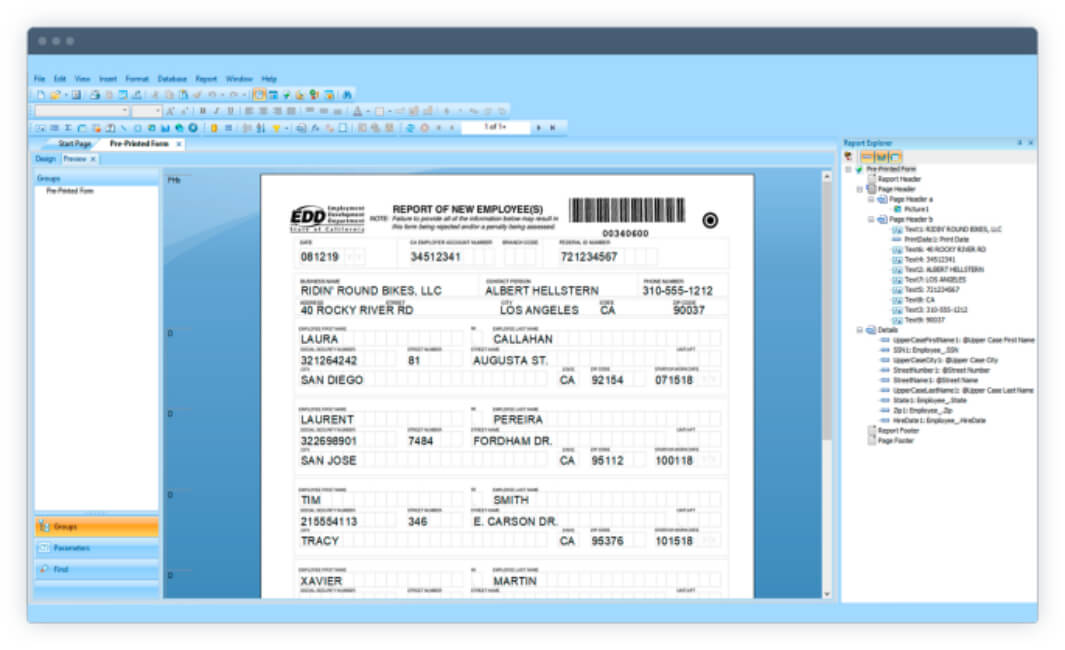Collapse the Details tree node
The image size is (1065, 650).
(860, 330)
